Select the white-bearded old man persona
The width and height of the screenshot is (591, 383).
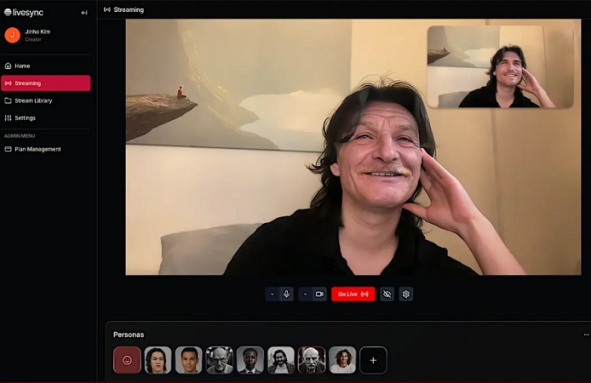[312, 360]
